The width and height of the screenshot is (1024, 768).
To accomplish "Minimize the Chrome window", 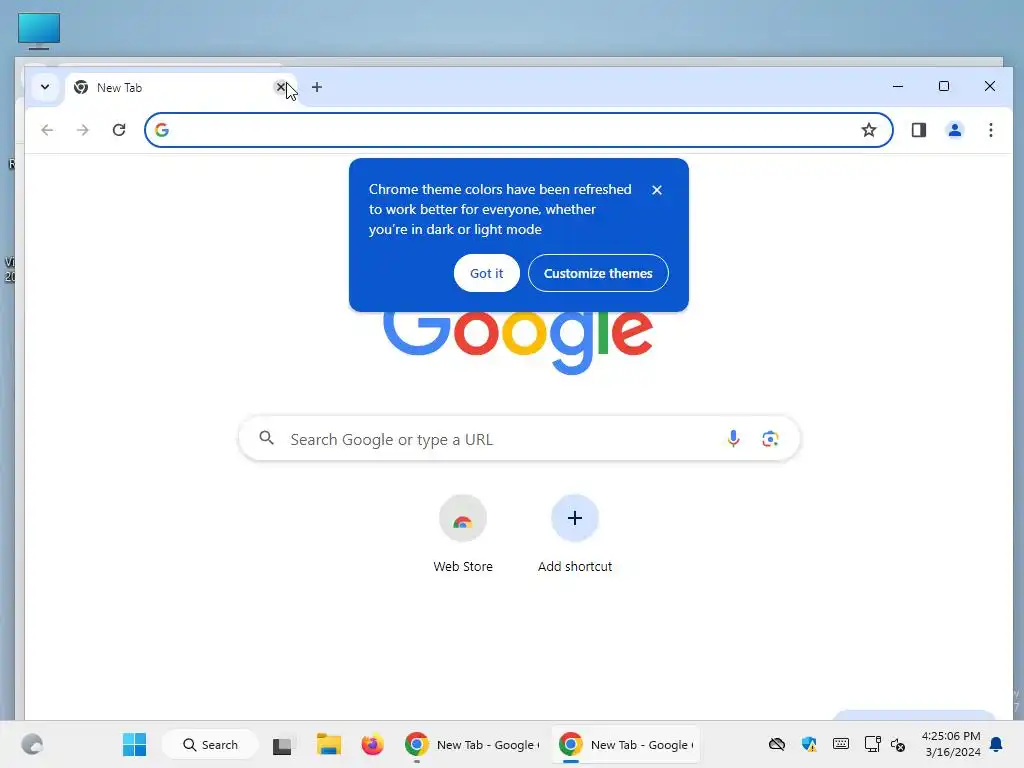I will pyautogui.click(x=898, y=86).
